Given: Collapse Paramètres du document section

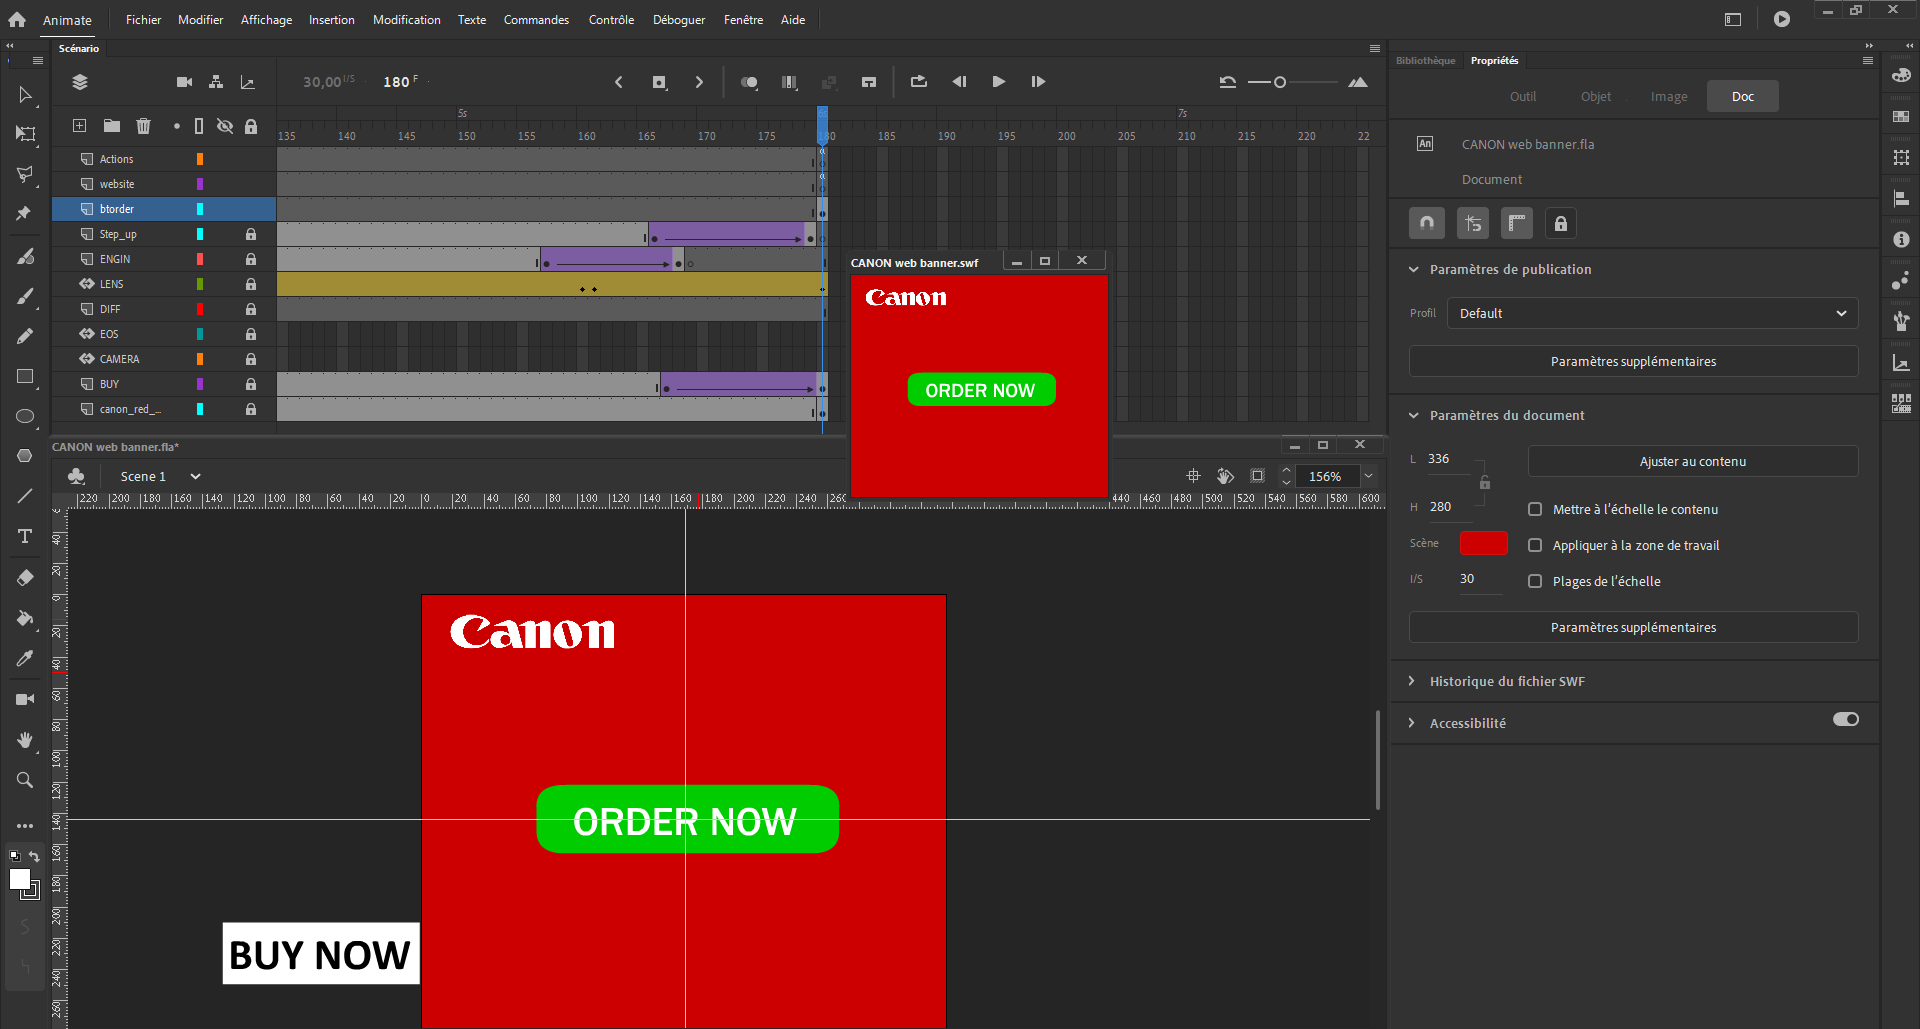Looking at the screenshot, I should point(1414,415).
